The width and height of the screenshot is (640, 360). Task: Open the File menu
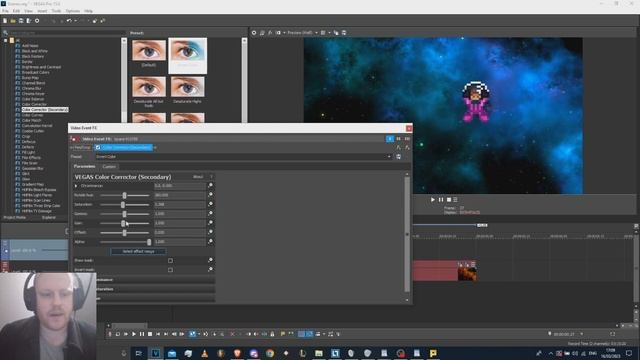[x=5, y=11]
